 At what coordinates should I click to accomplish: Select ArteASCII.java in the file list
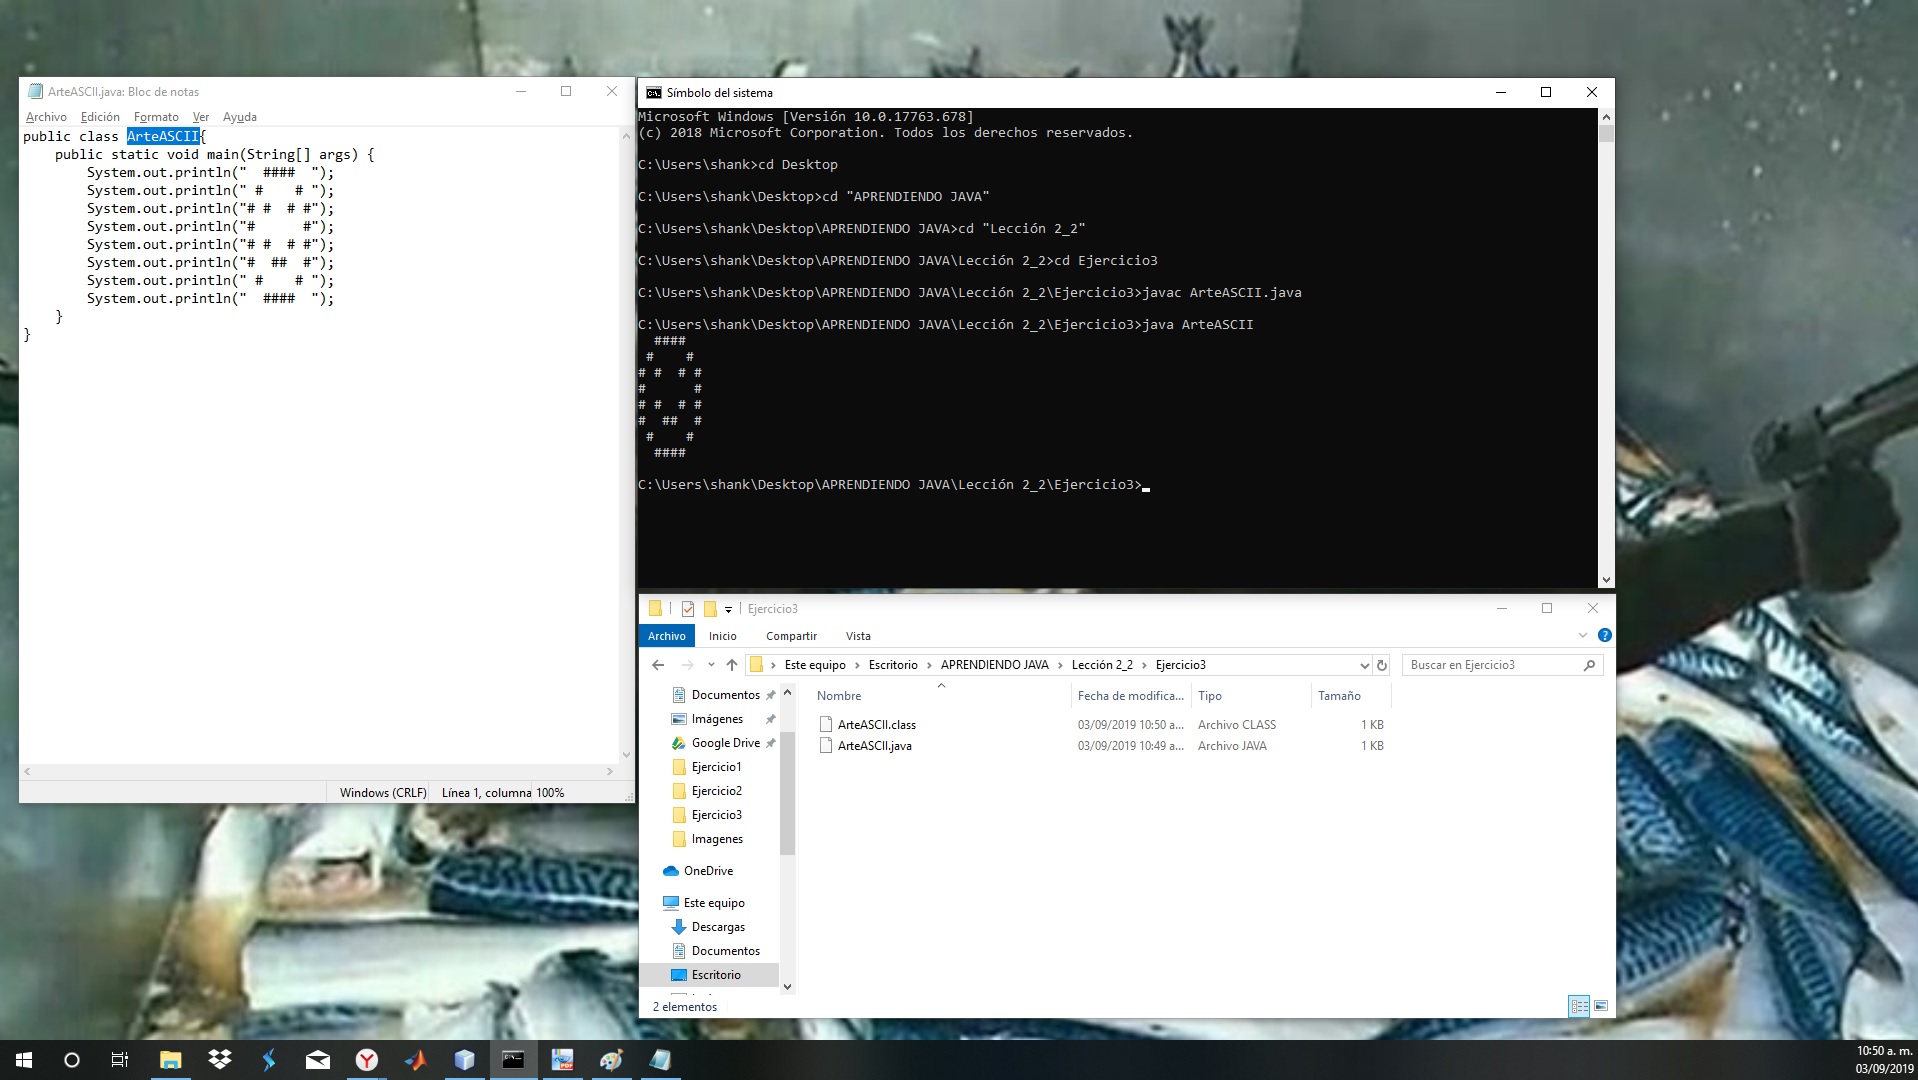pos(874,746)
